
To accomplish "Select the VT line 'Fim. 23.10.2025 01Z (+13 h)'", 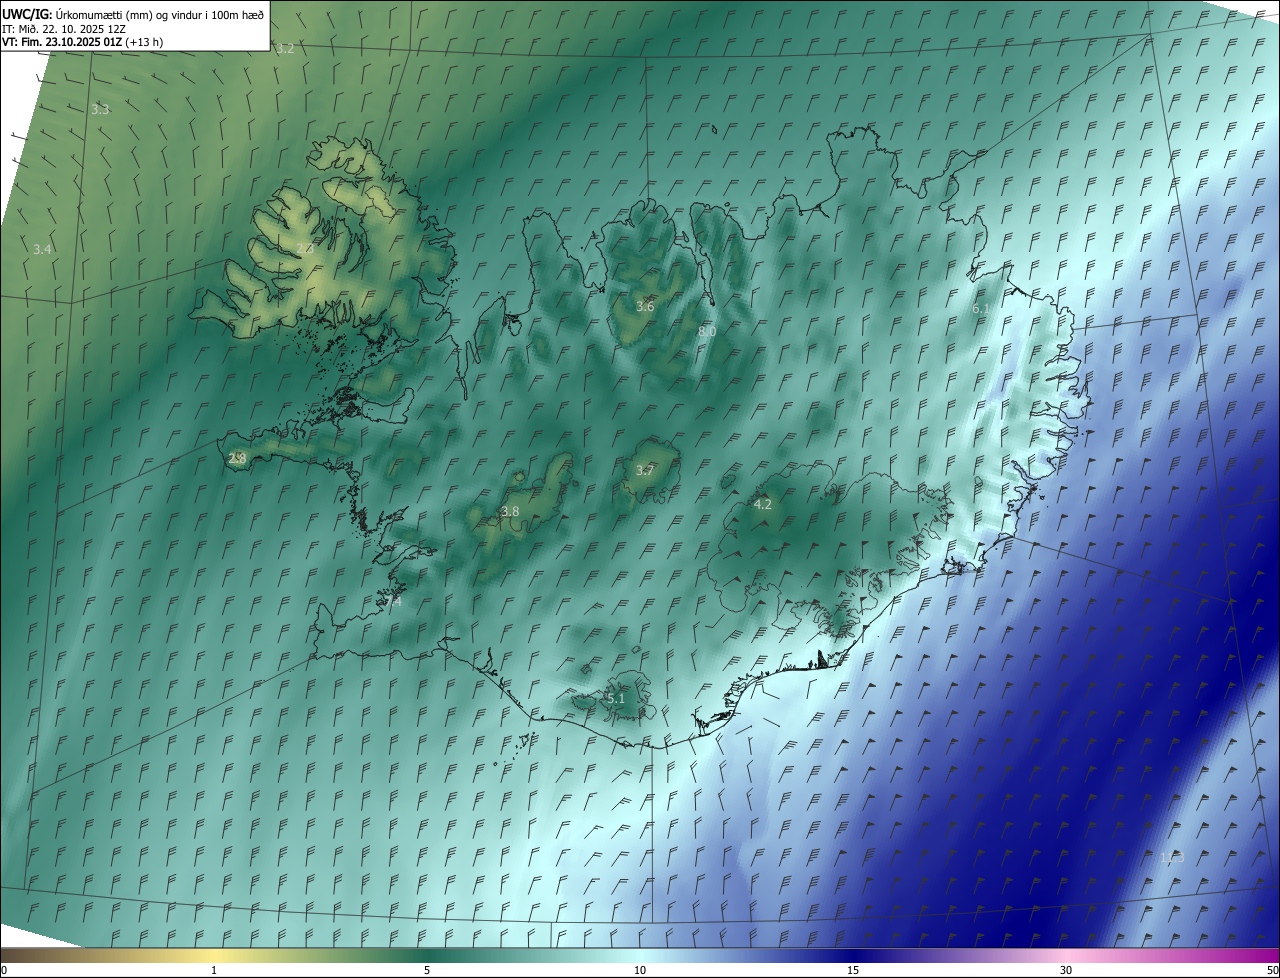I will coord(91,42).
